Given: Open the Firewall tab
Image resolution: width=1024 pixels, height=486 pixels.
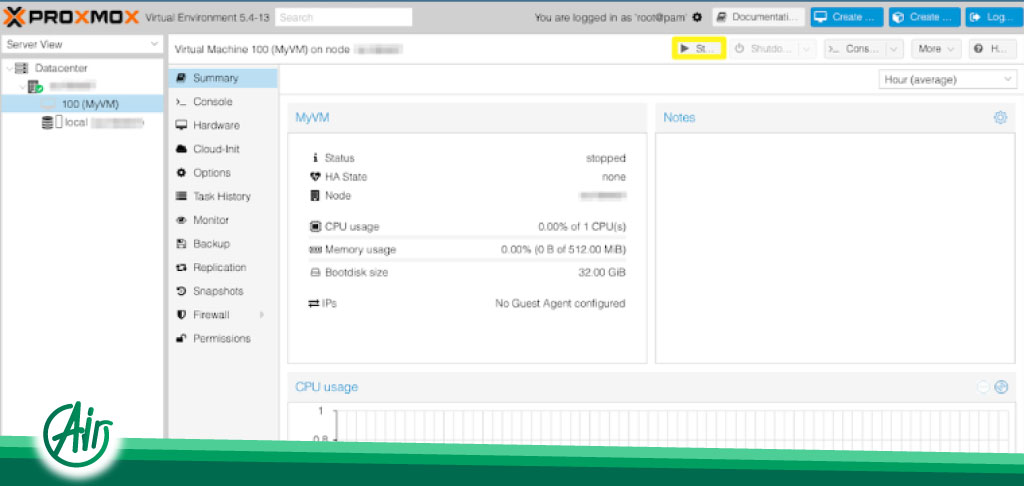Looking at the screenshot, I should 223,314.
